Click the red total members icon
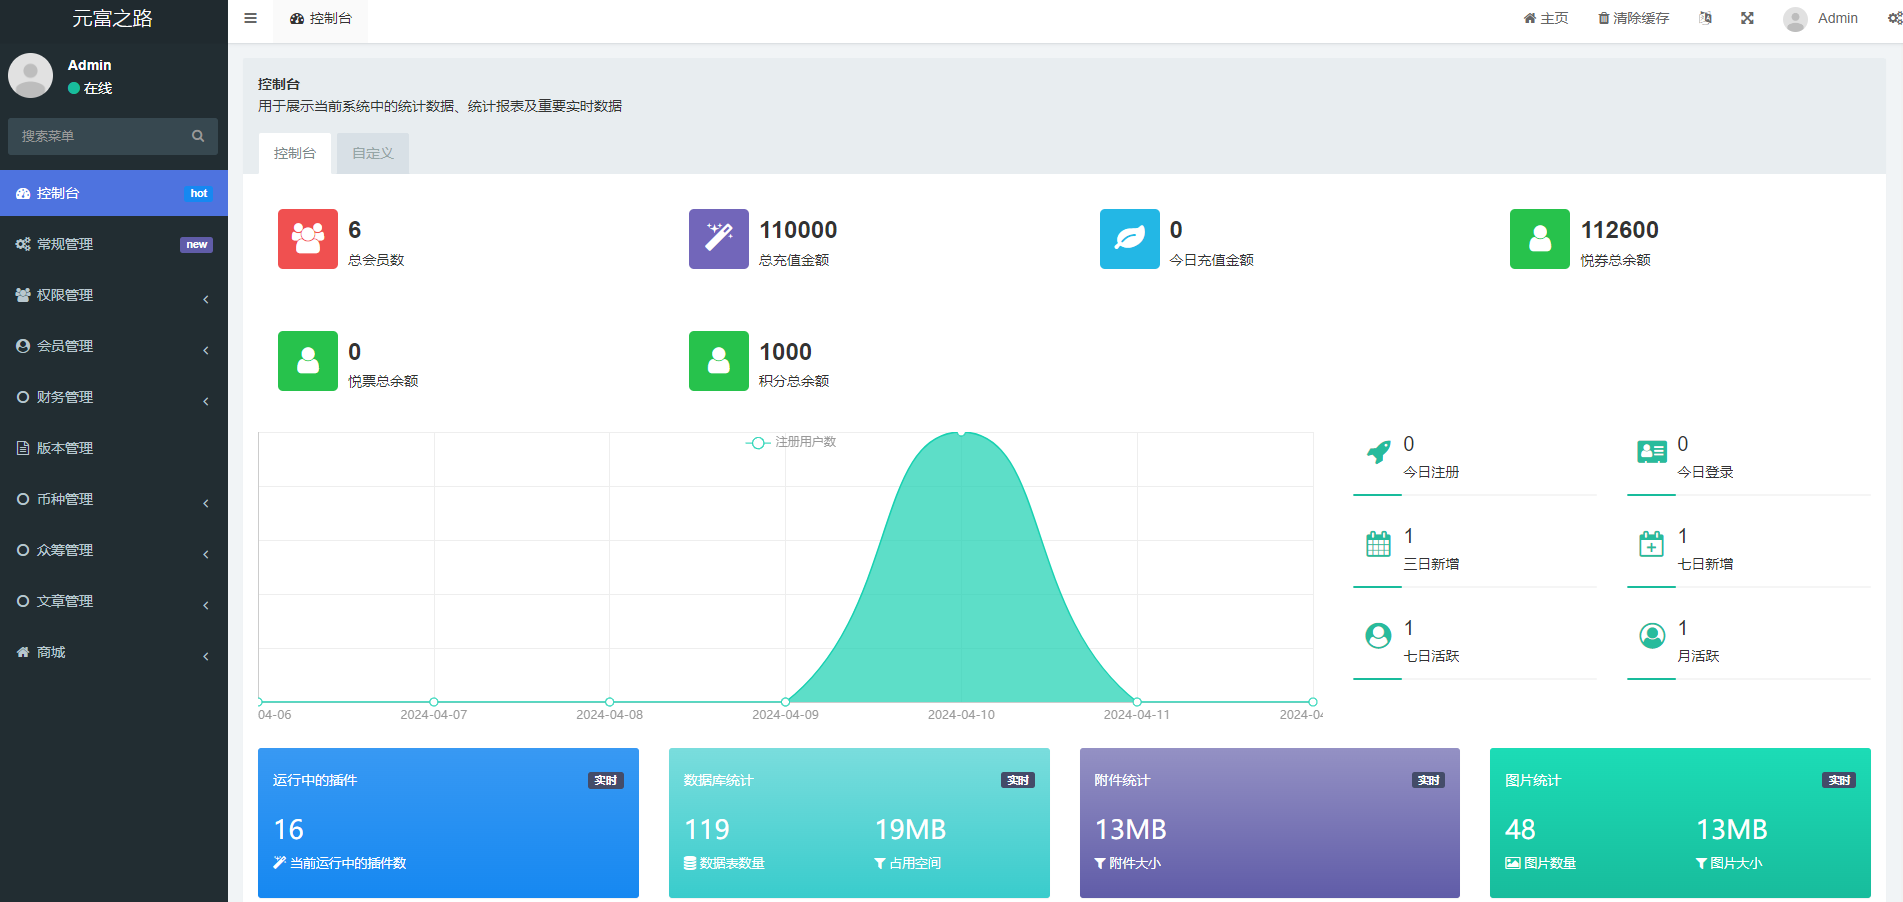The width and height of the screenshot is (1903, 902). coord(308,239)
